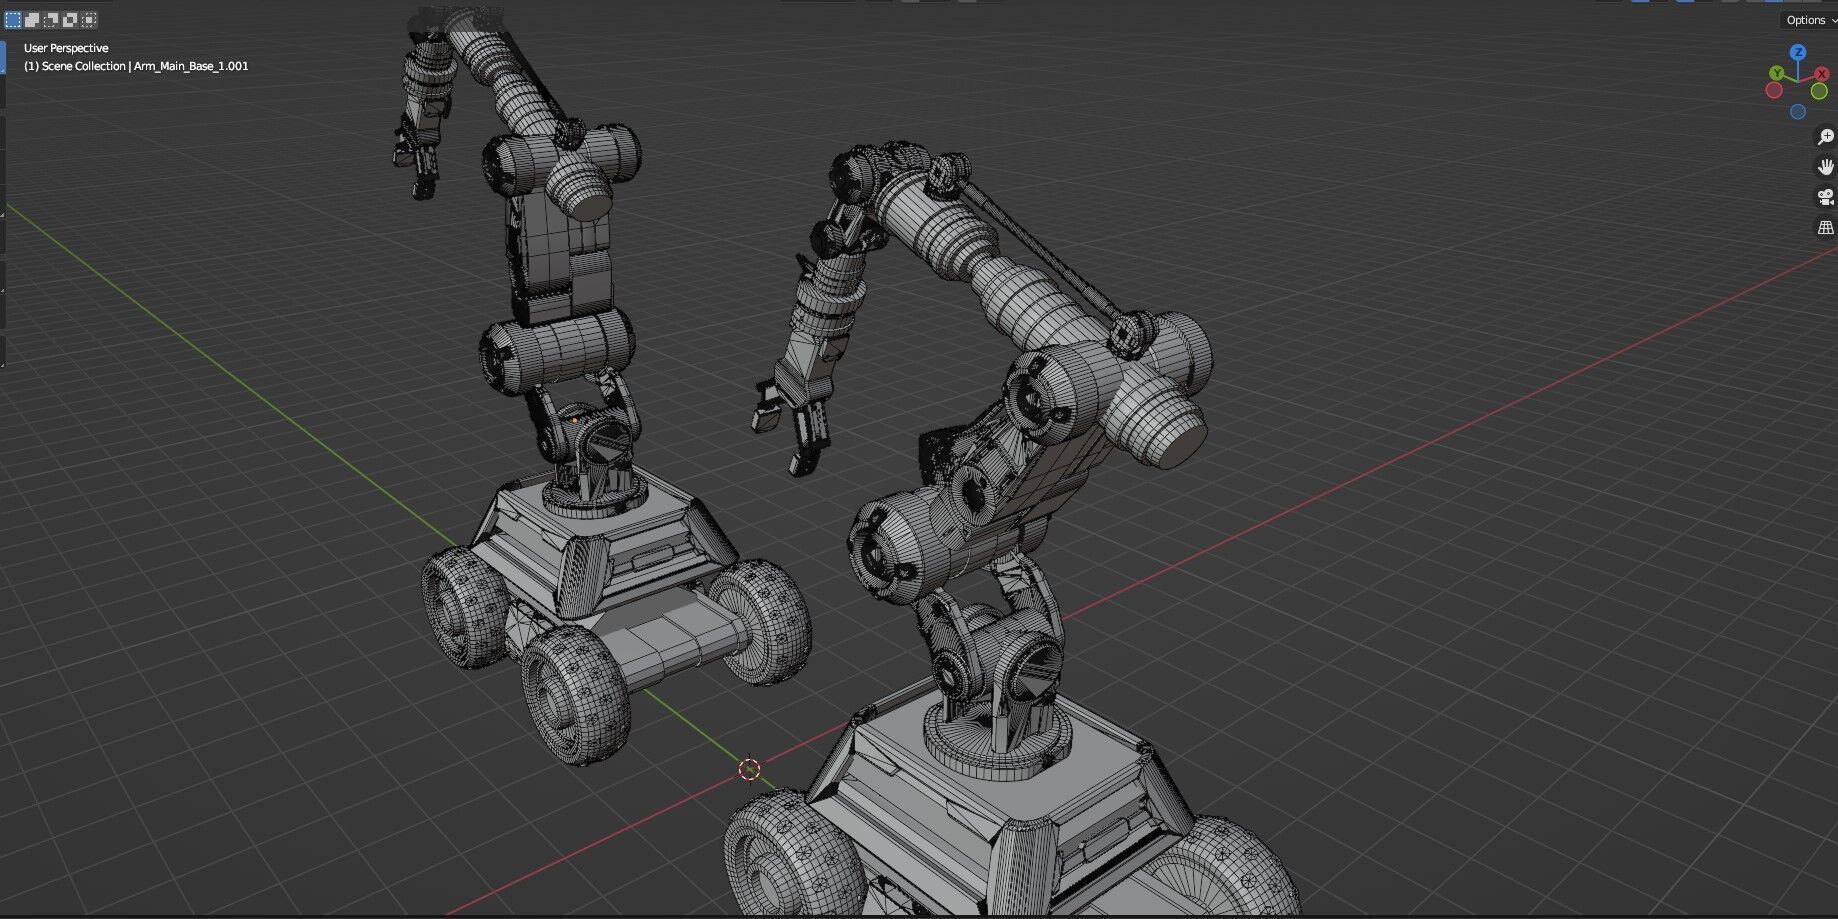Choose the Invert Selection mode icon

point(70,20)
